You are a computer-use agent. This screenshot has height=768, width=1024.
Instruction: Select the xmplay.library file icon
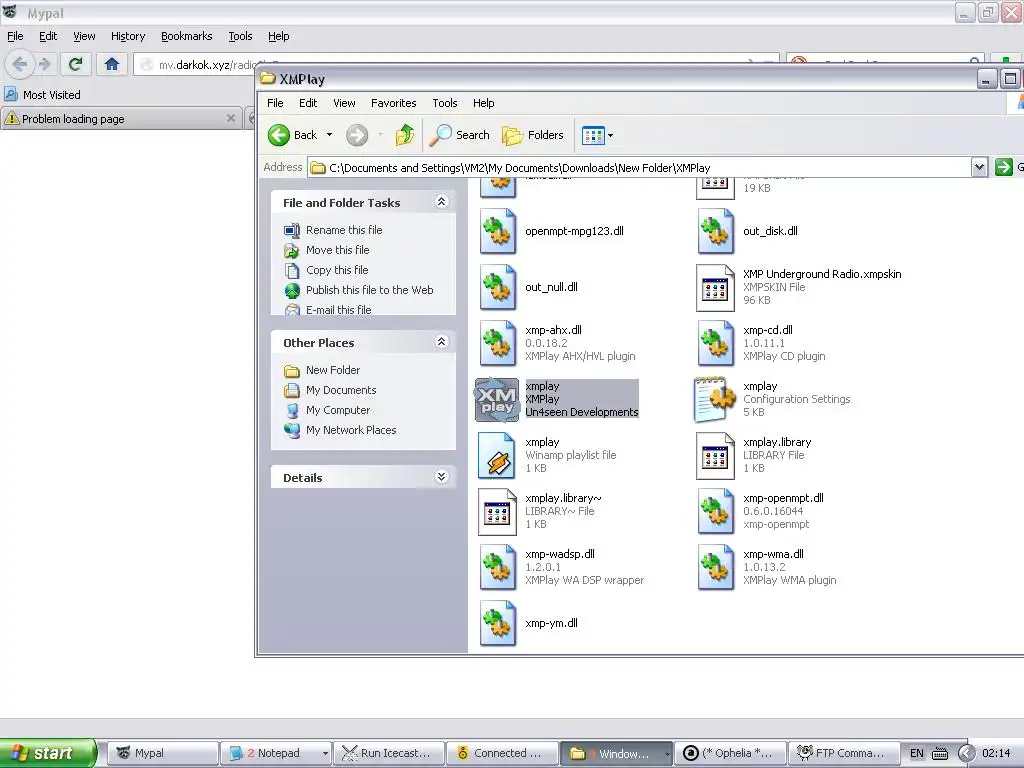(x=716, y=456)
